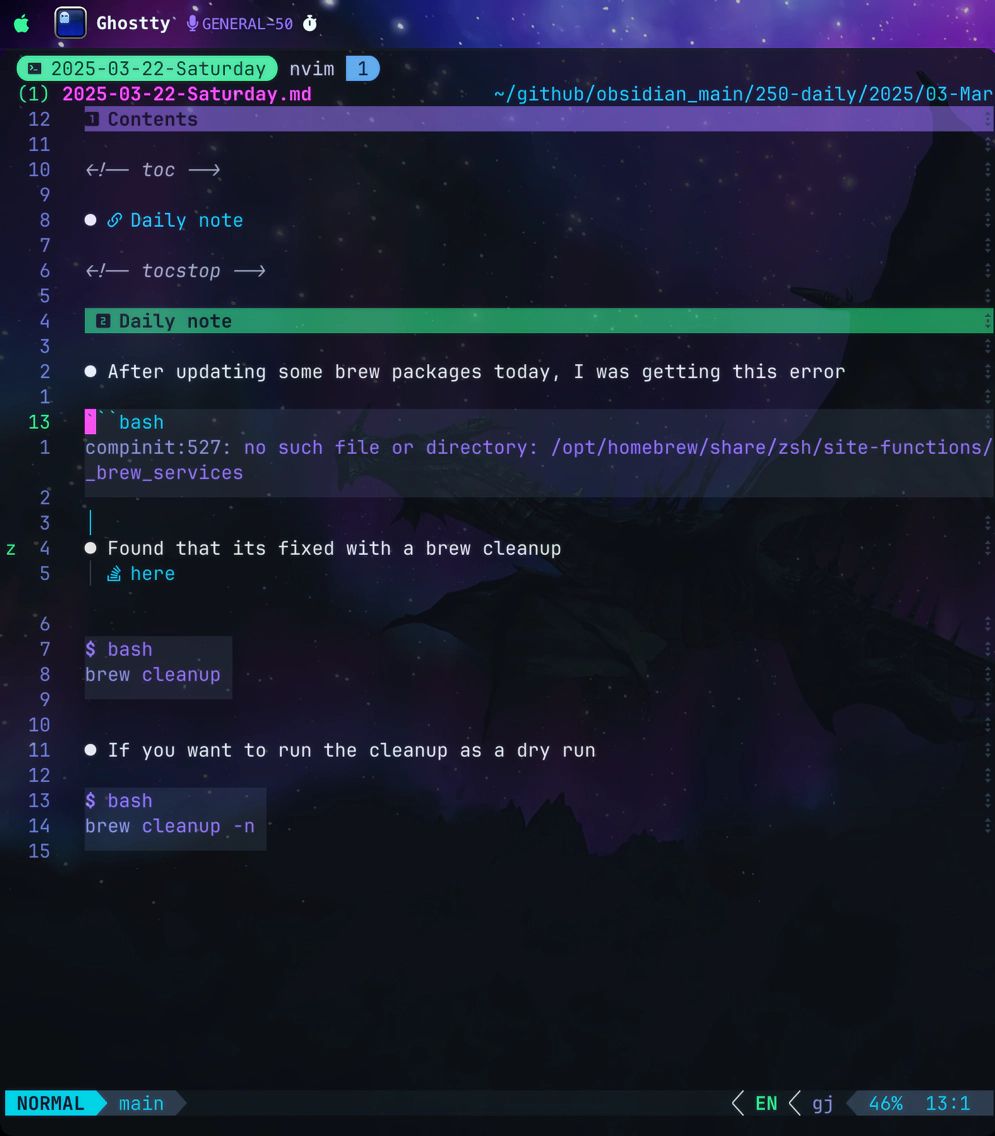
Task: Open the Apple menu
Action: [x=21, y=23]
